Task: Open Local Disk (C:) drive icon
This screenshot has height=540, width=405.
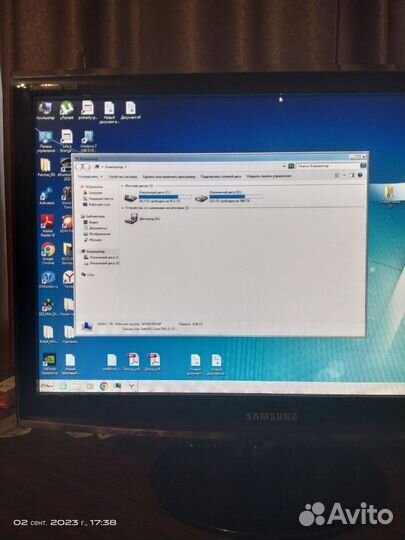Action: pyautogui.click(x=131, y=198)
